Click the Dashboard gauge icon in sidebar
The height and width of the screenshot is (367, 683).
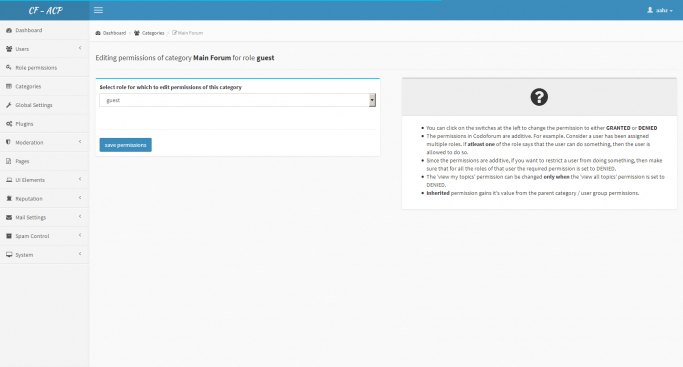coord(9,30)
